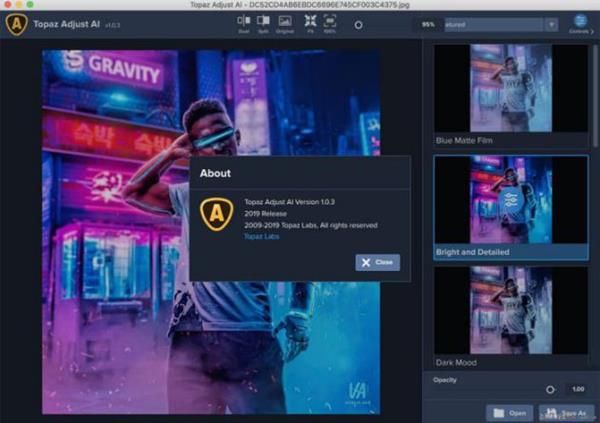This screenshot has height=423, width=600.
Task: Click the Opacity slider handle
Action: pyautogui.click(x=549, y=389)
